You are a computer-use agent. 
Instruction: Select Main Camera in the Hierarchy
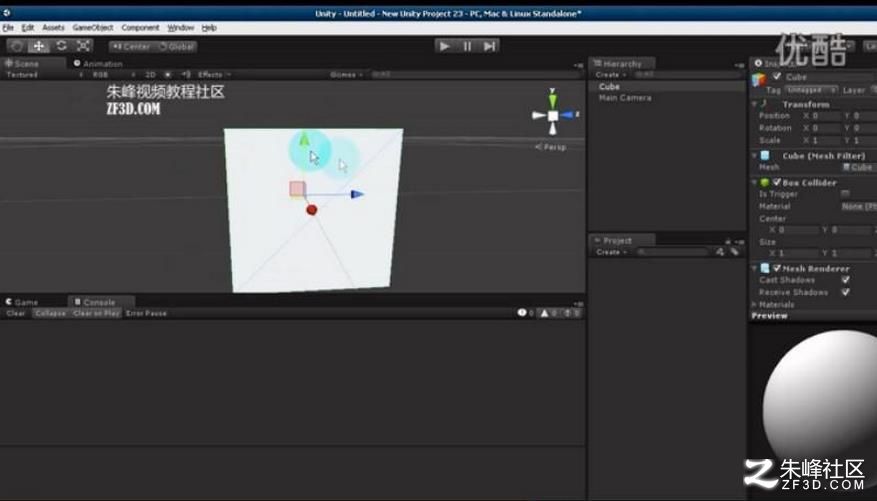click(667, 98)
